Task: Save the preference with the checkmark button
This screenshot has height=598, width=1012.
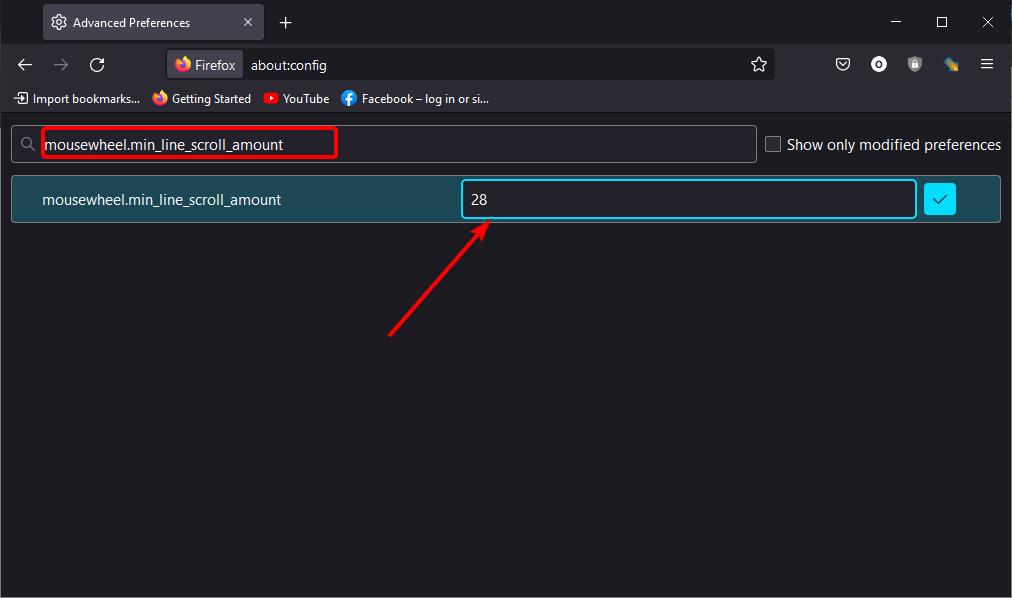Action: click(940, 199)
